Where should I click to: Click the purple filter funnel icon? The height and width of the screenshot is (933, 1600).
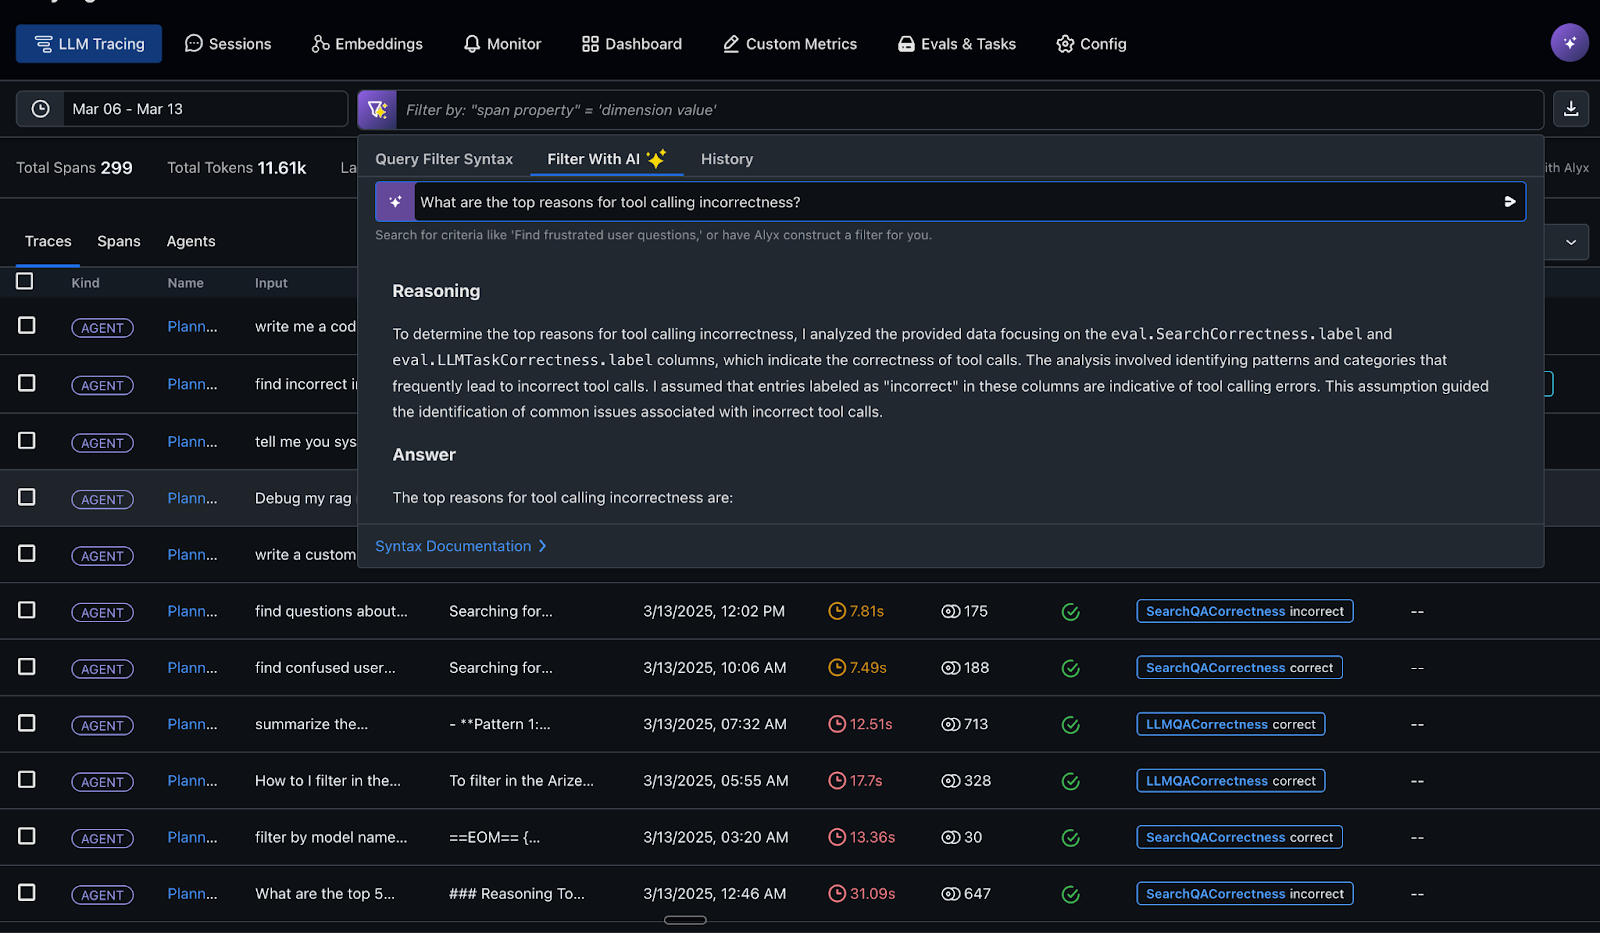point(377,110)
